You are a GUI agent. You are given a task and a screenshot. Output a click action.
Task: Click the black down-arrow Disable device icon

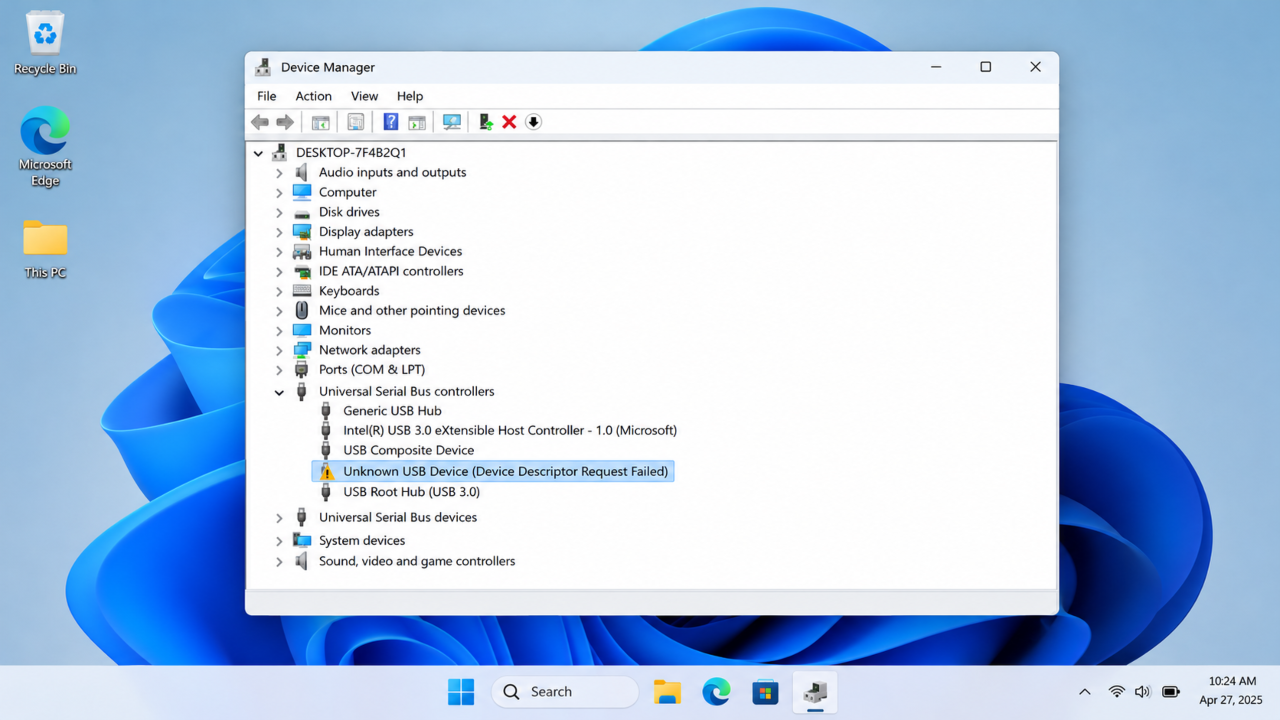(x=533, y=122)
